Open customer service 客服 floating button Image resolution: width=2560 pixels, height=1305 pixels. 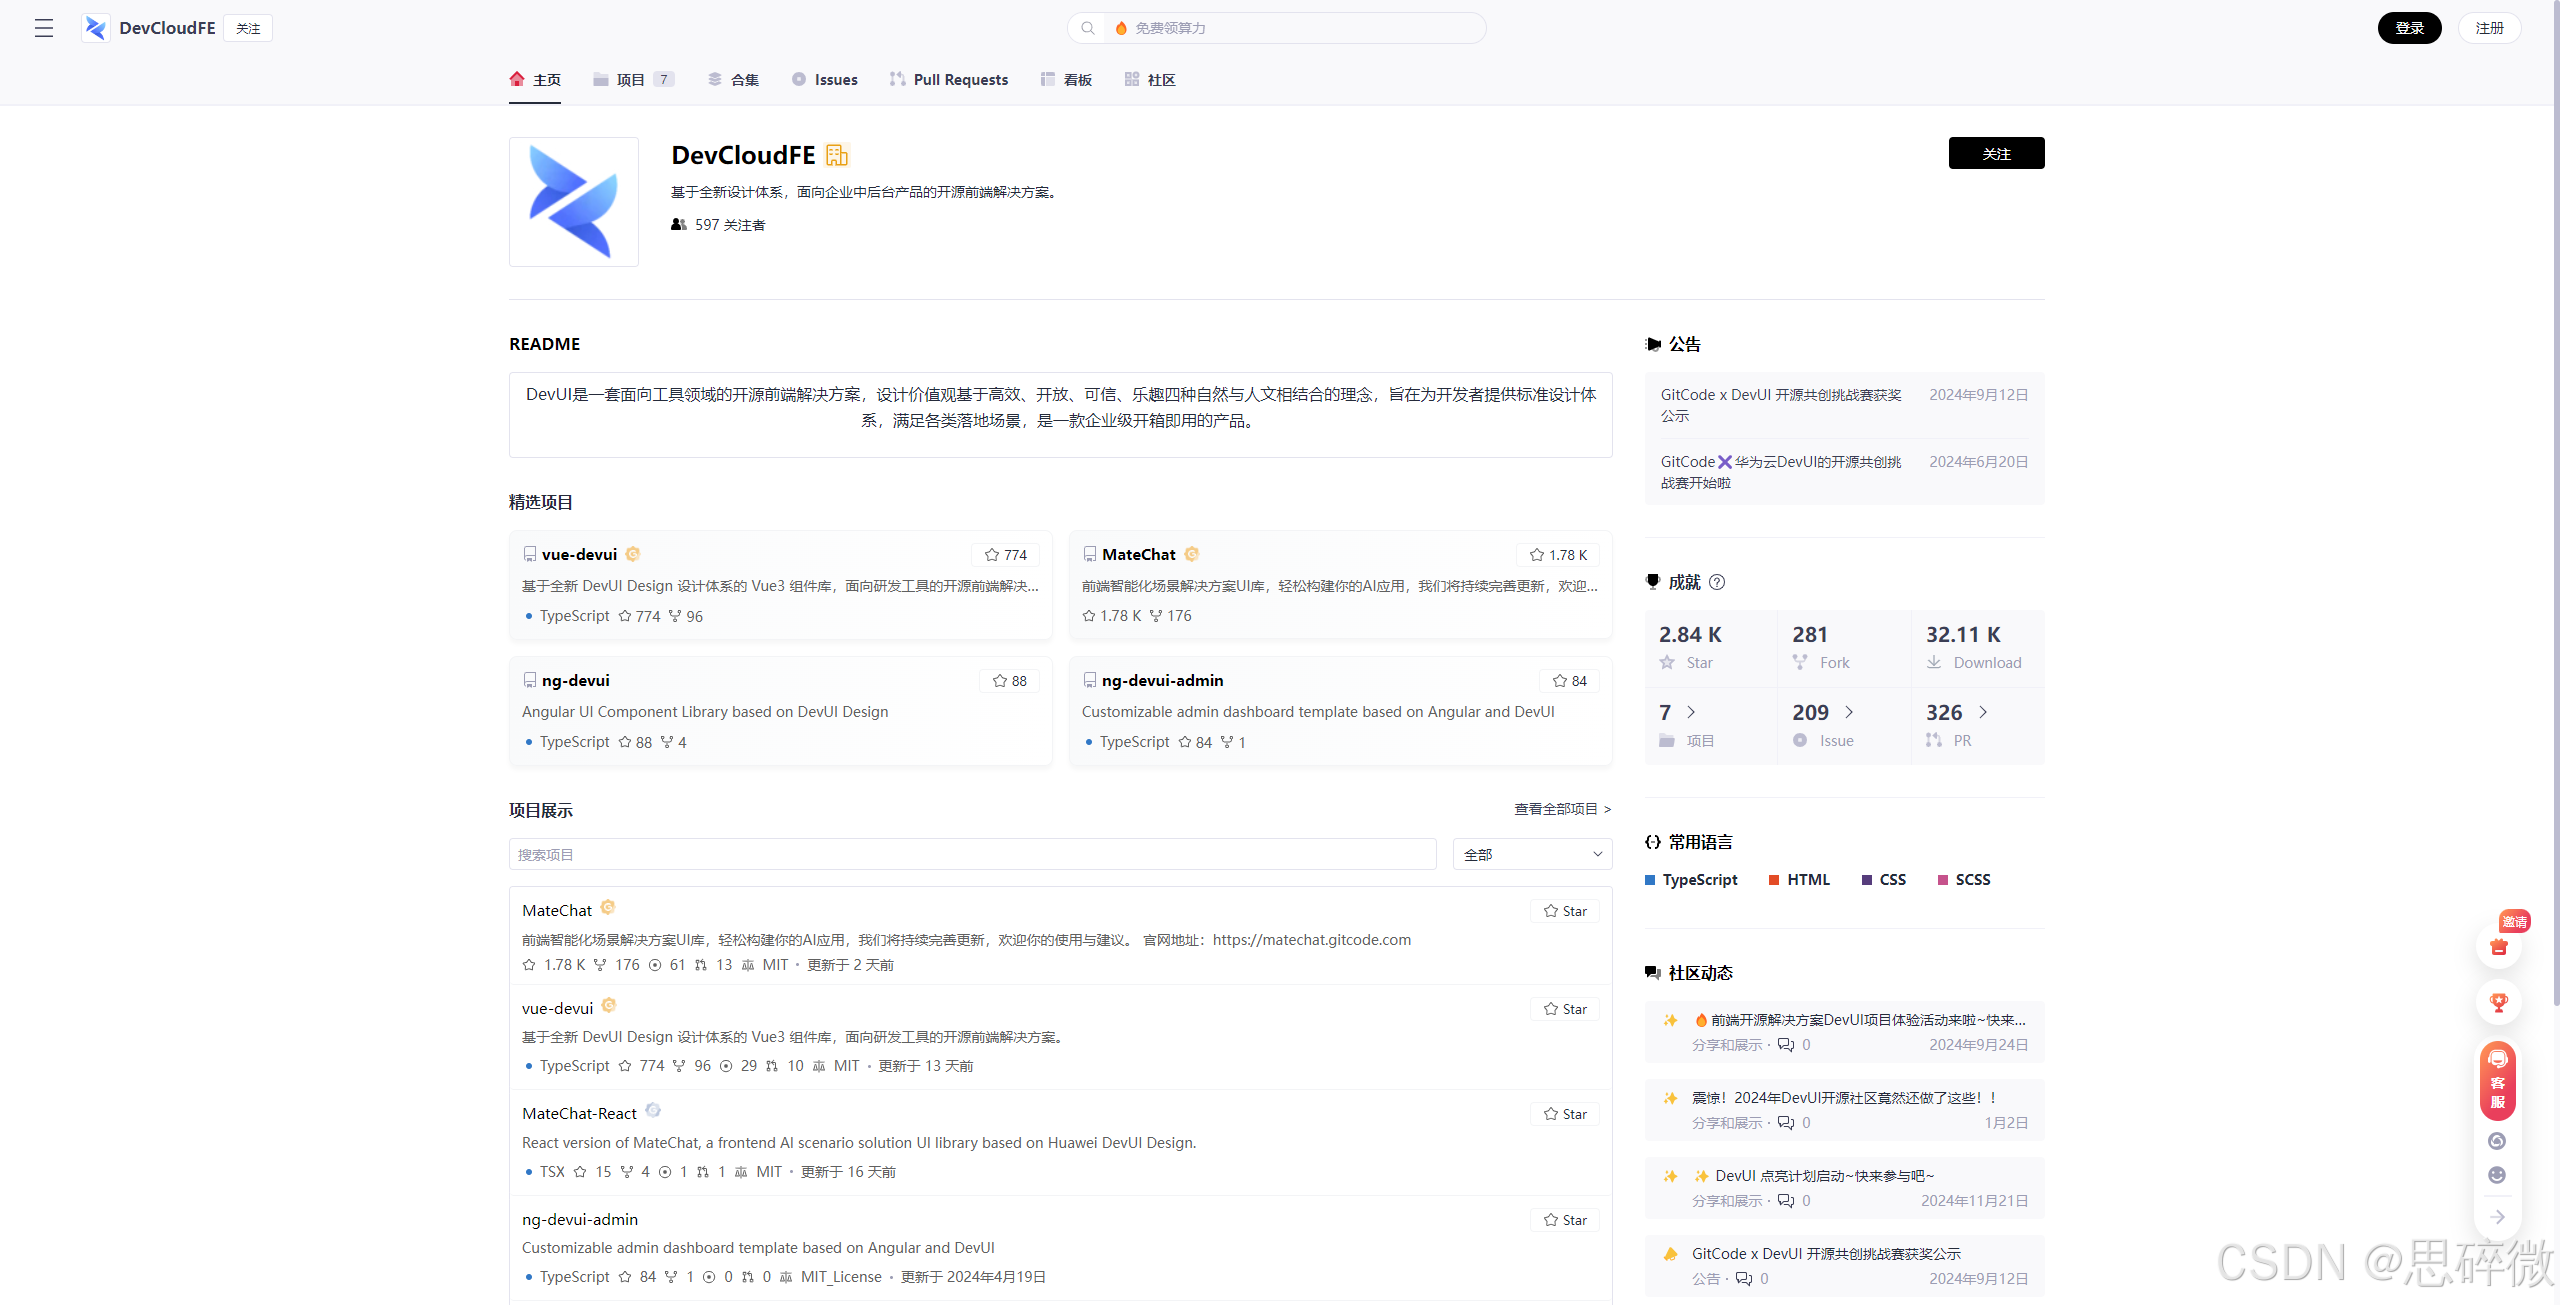coord(2498,1080)
